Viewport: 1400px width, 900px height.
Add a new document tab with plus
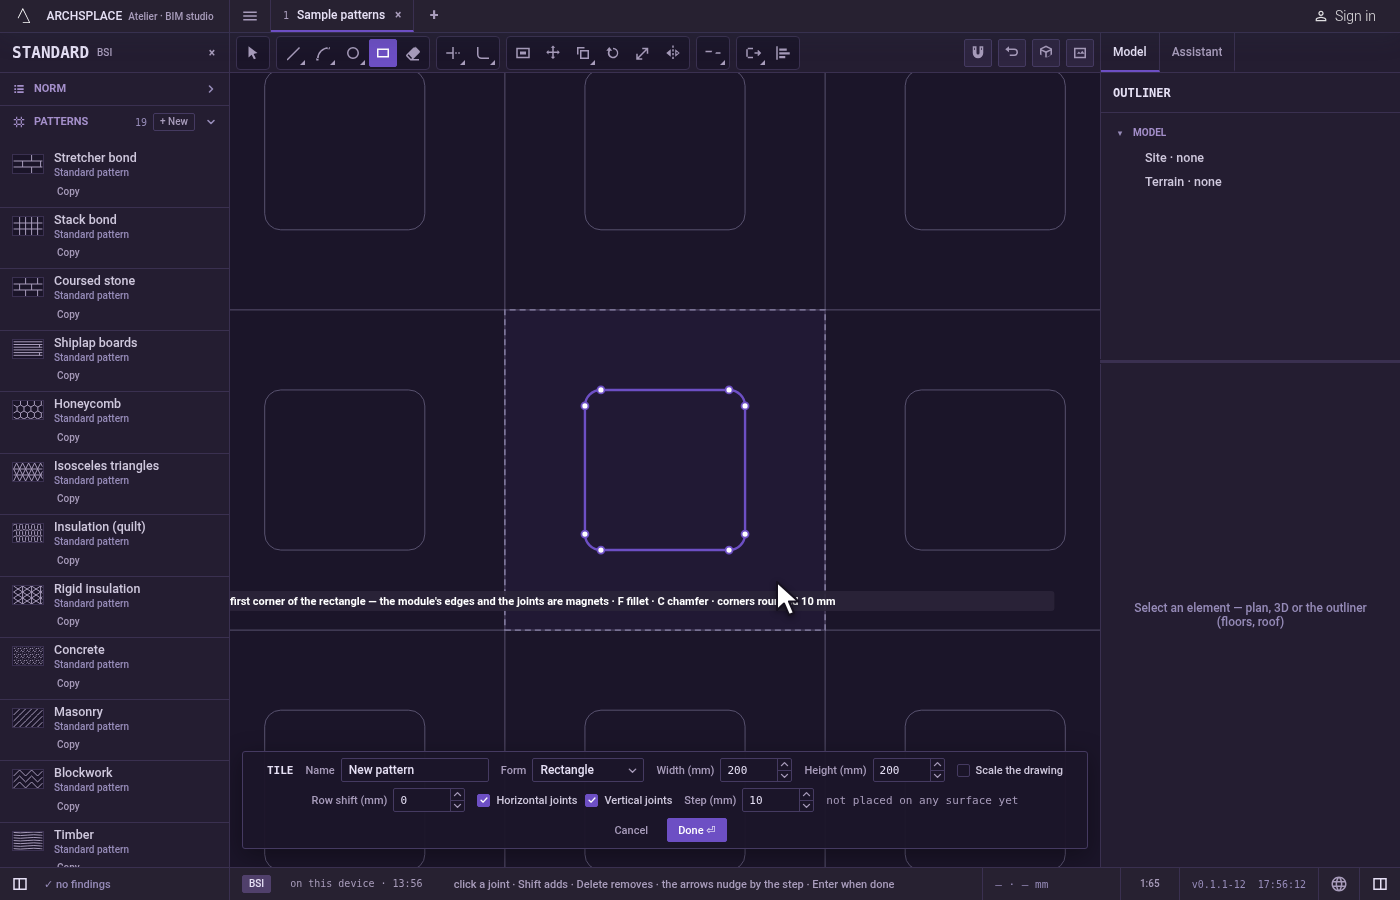pyautogui.click(x=434, y=15)
